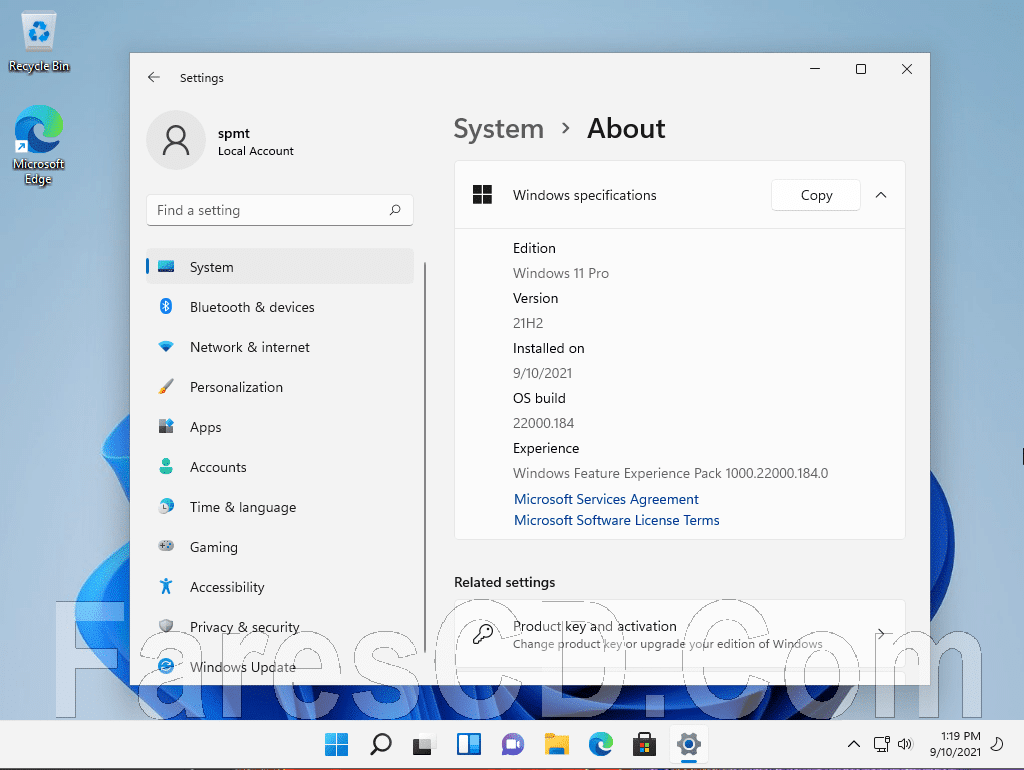Click in the Find a setting field

(x=280, y=210)
